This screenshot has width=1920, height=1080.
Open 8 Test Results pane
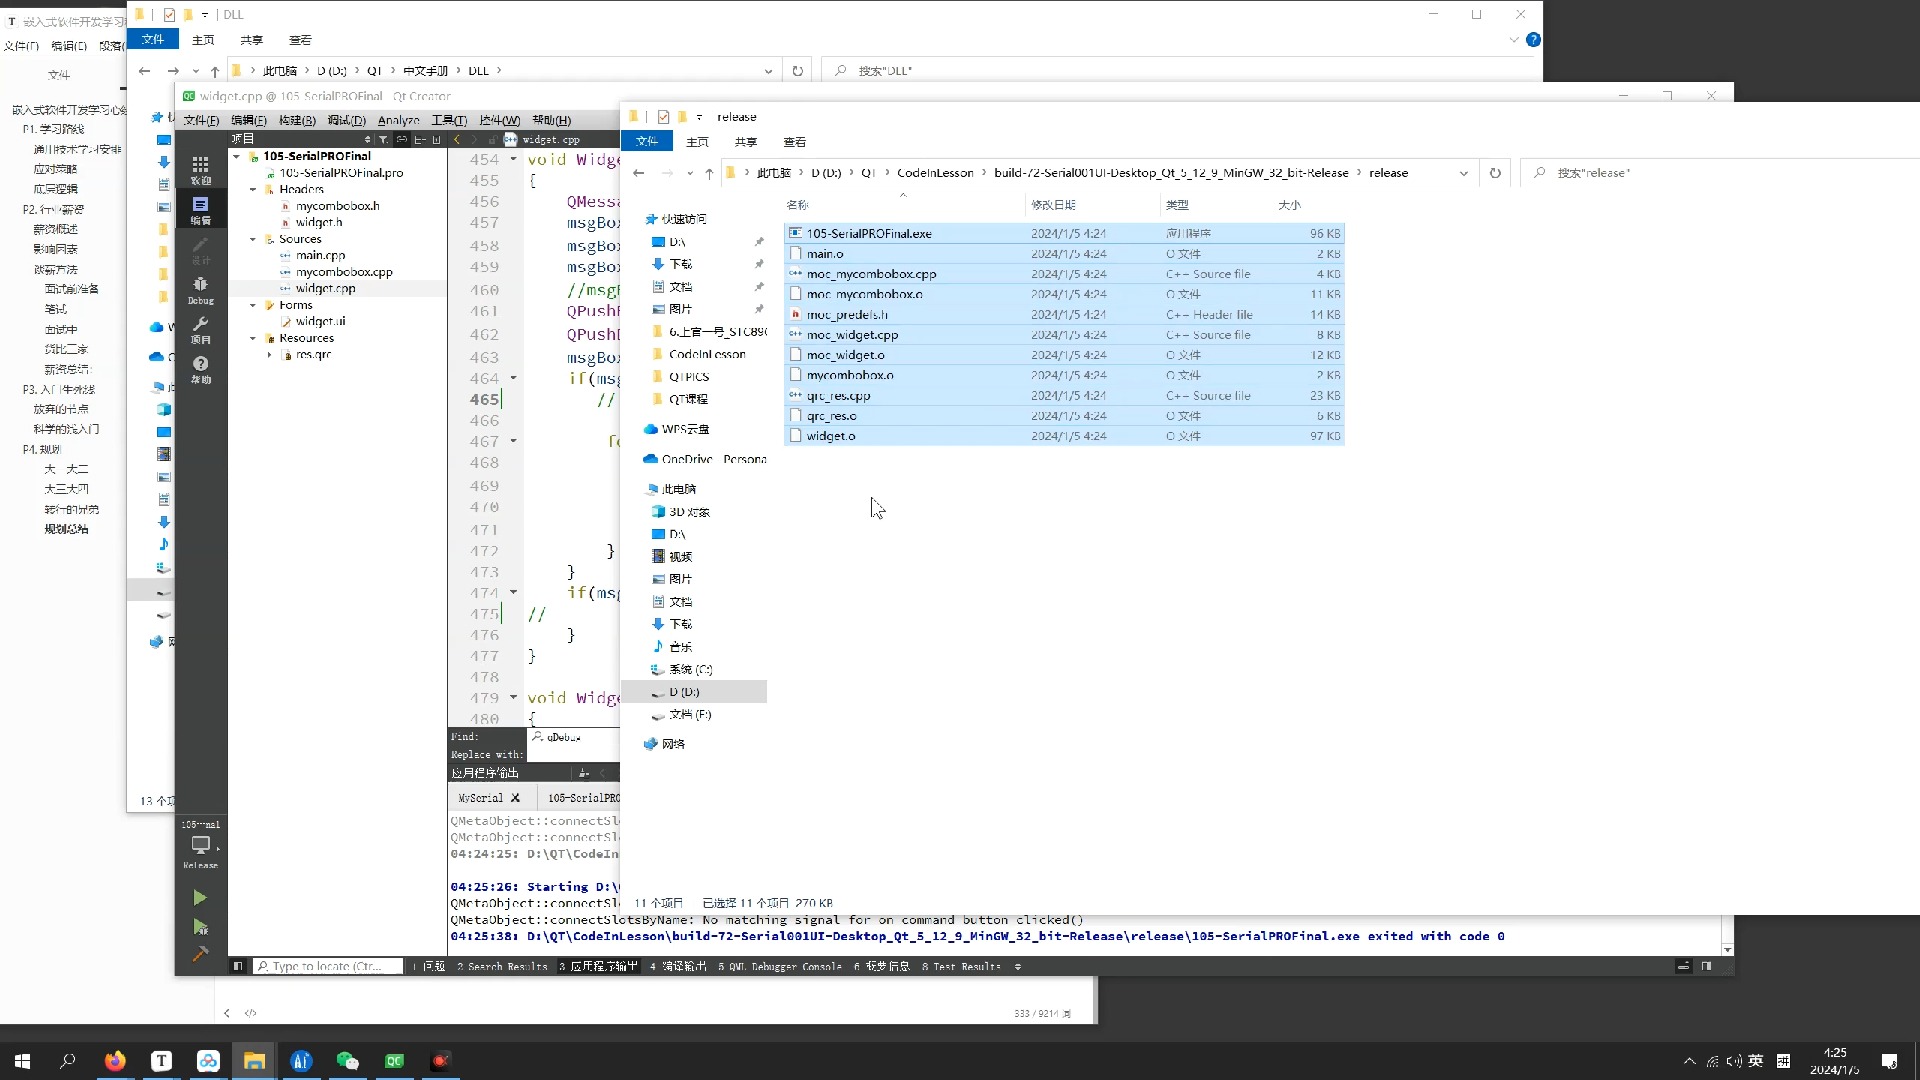pyautogui.click(x=961, y=966)
